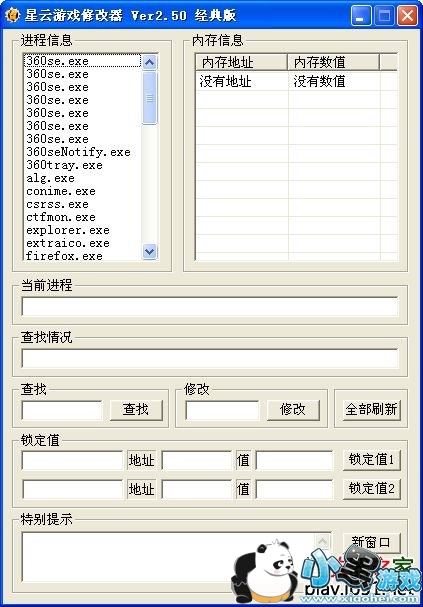Click the address field in 锁定值1 row
Image resolution: width=423 pixels, height=607 pixels.
pos(197,461)
